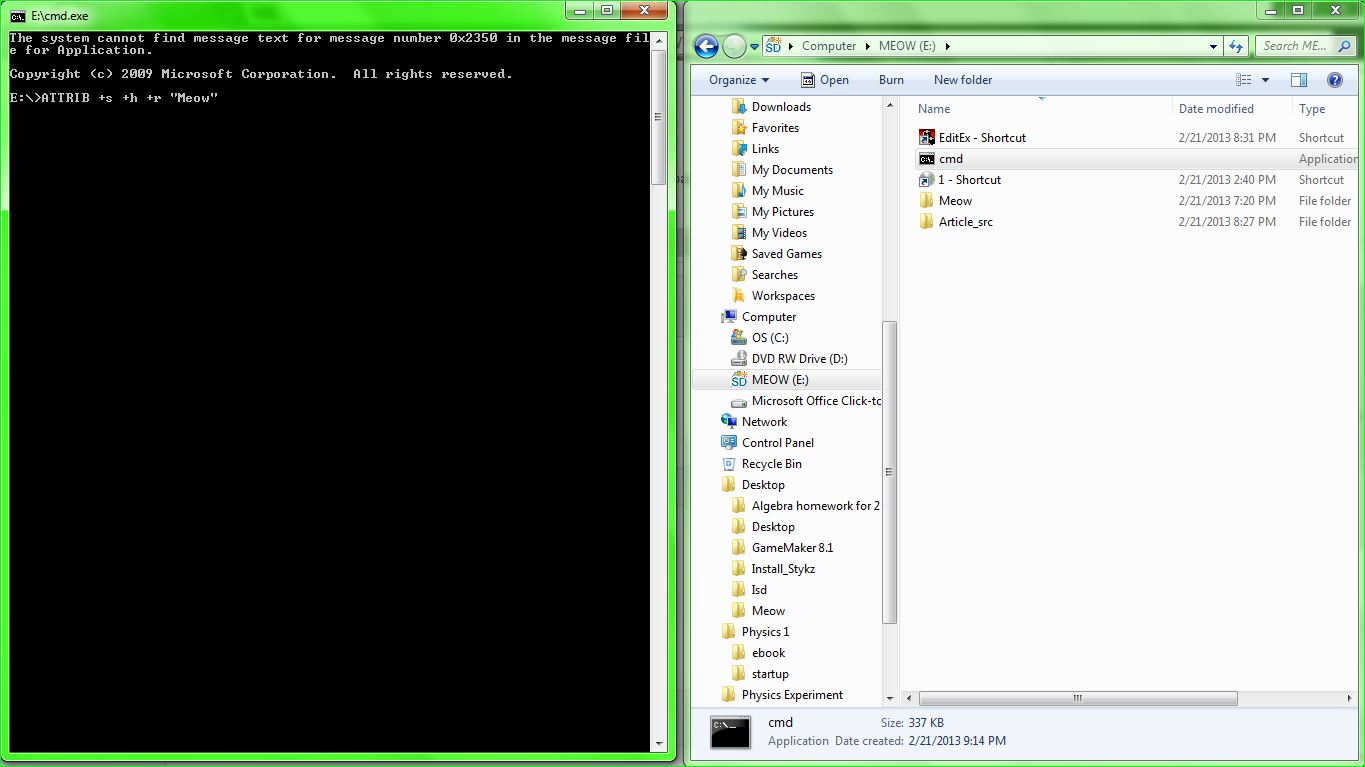Click the Back arrow in Explorer
1365x767 pixels.
[x=706, y=46]
